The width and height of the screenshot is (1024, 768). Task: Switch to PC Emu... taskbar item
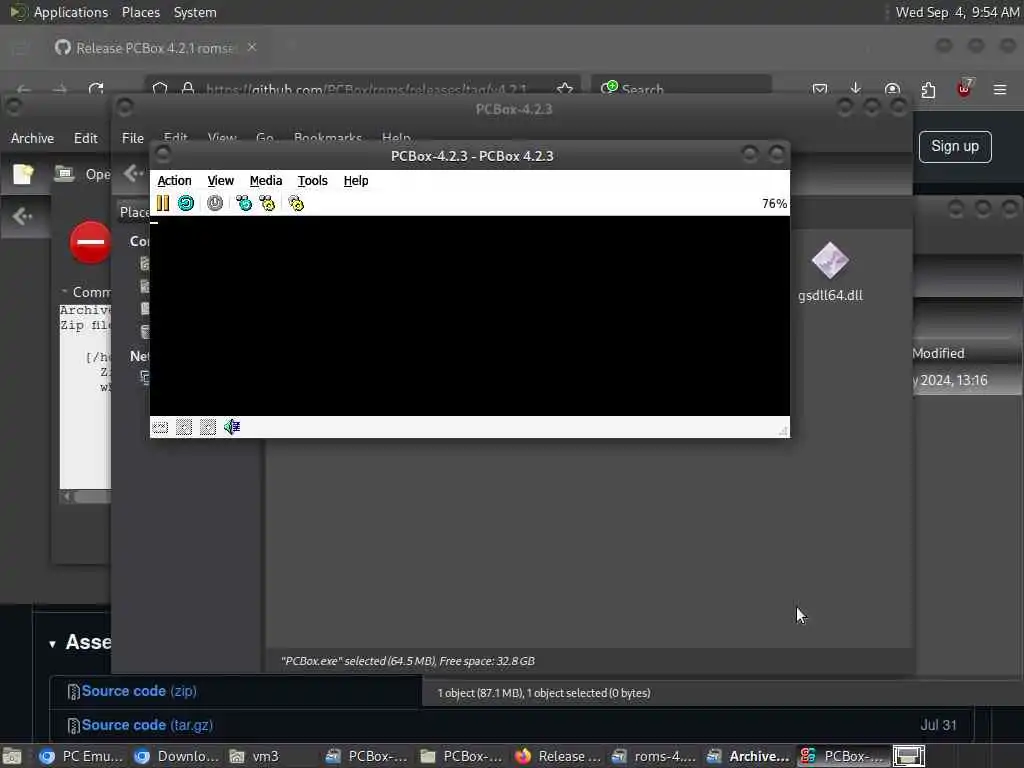(80, 756)
